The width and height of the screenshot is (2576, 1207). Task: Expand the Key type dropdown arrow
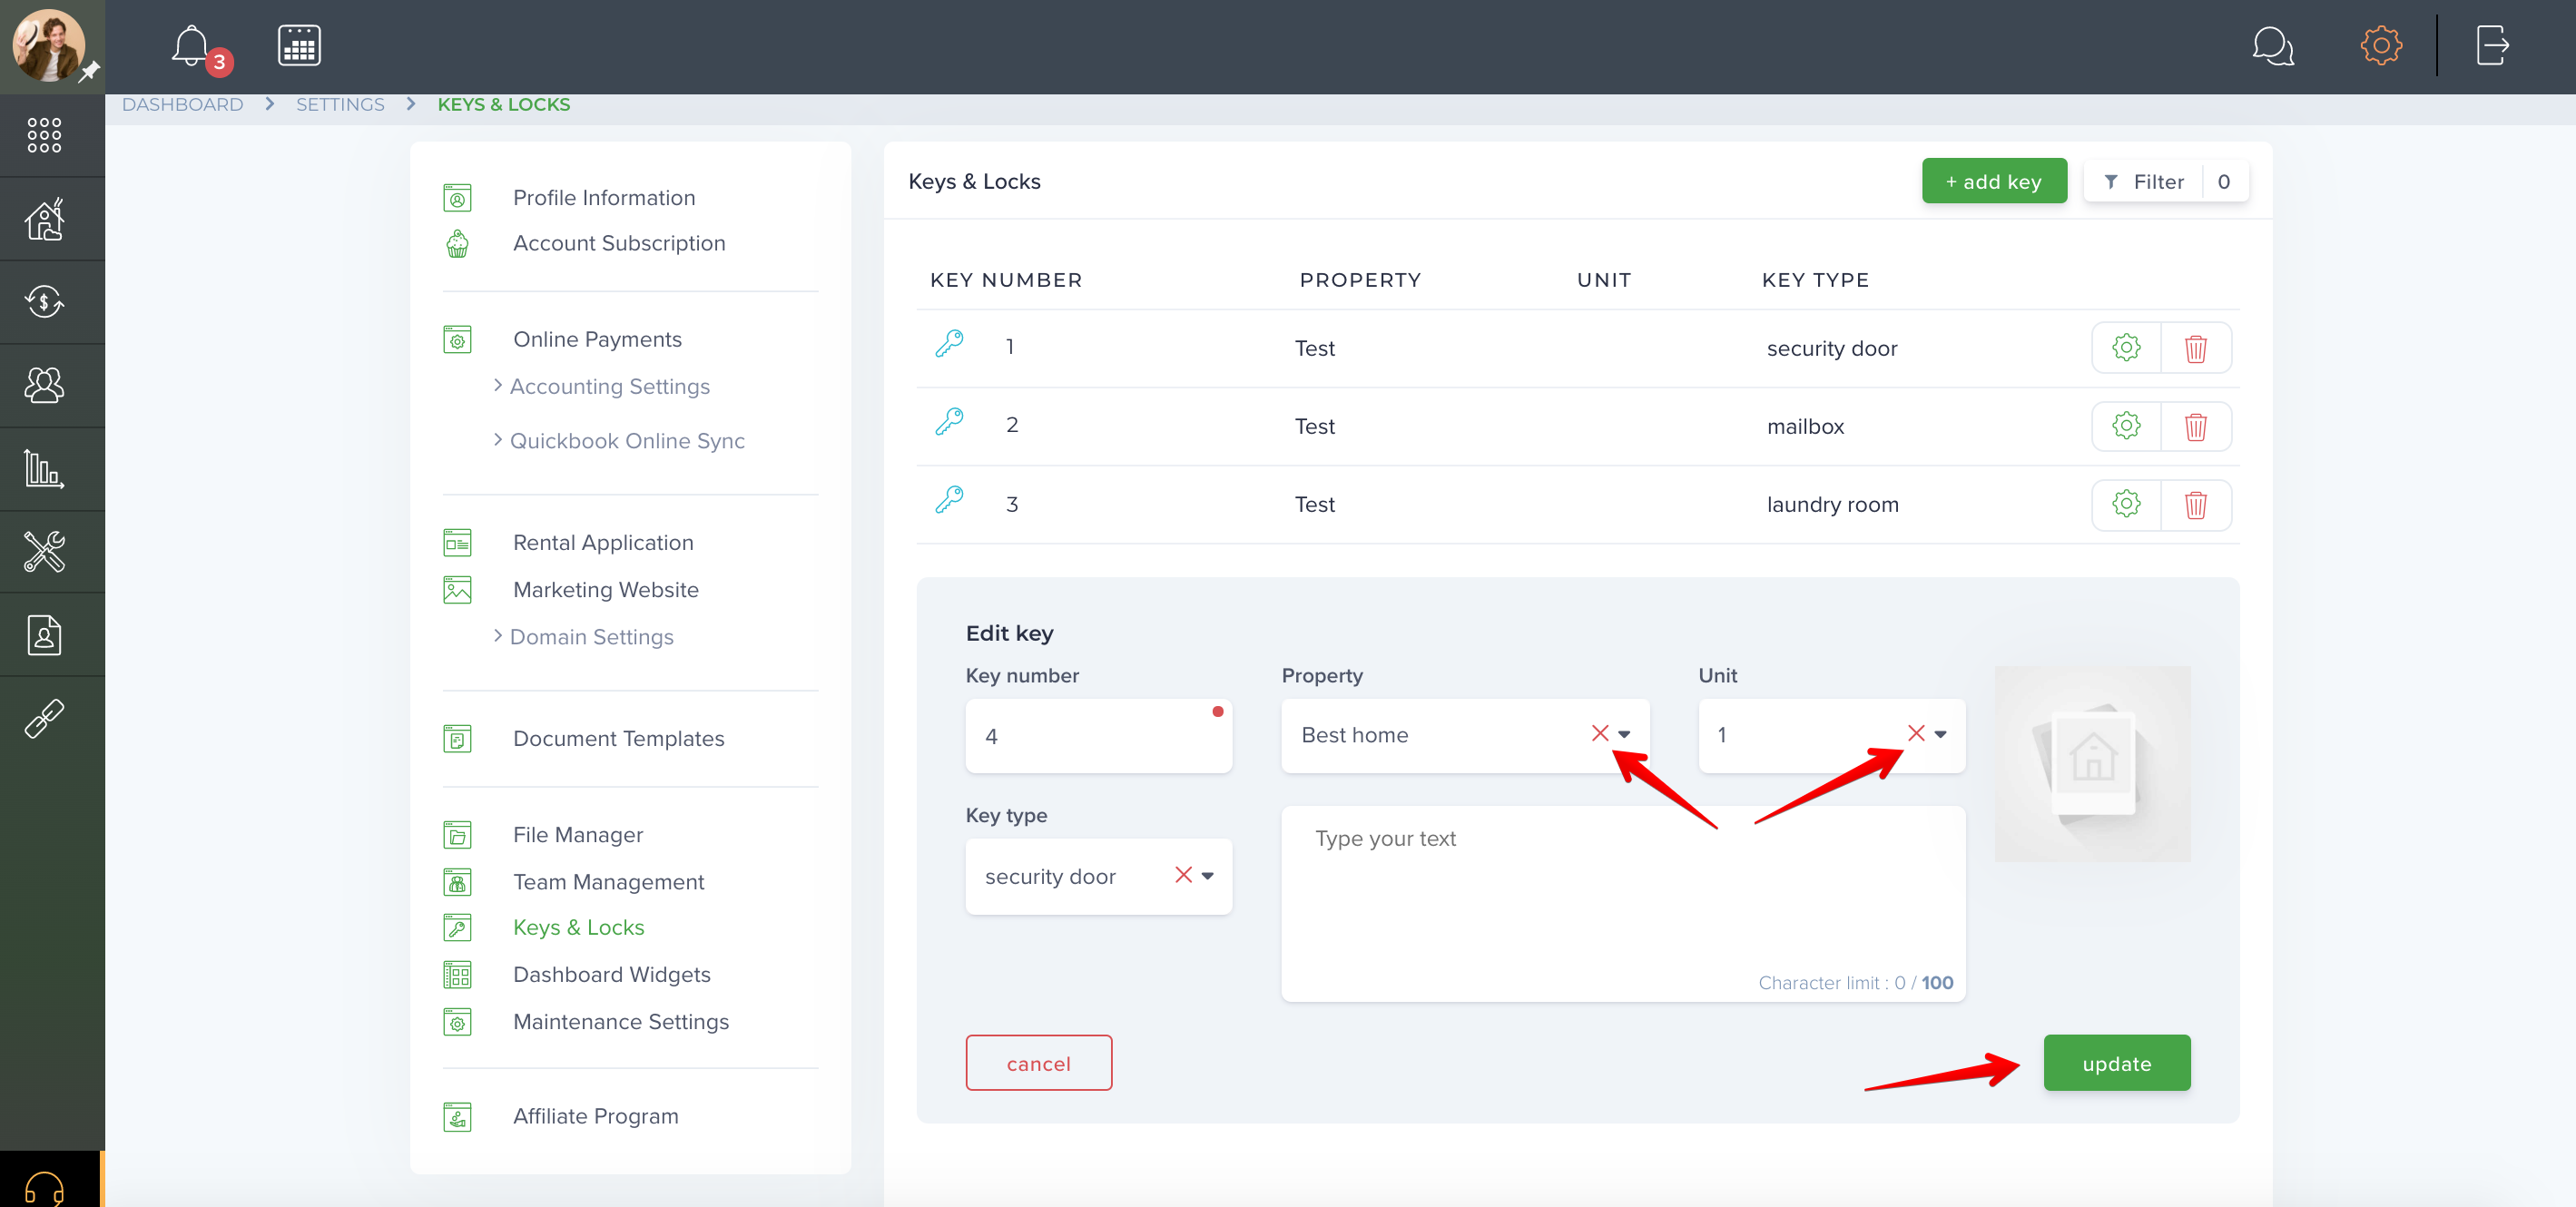click(x=1208, y=876)
